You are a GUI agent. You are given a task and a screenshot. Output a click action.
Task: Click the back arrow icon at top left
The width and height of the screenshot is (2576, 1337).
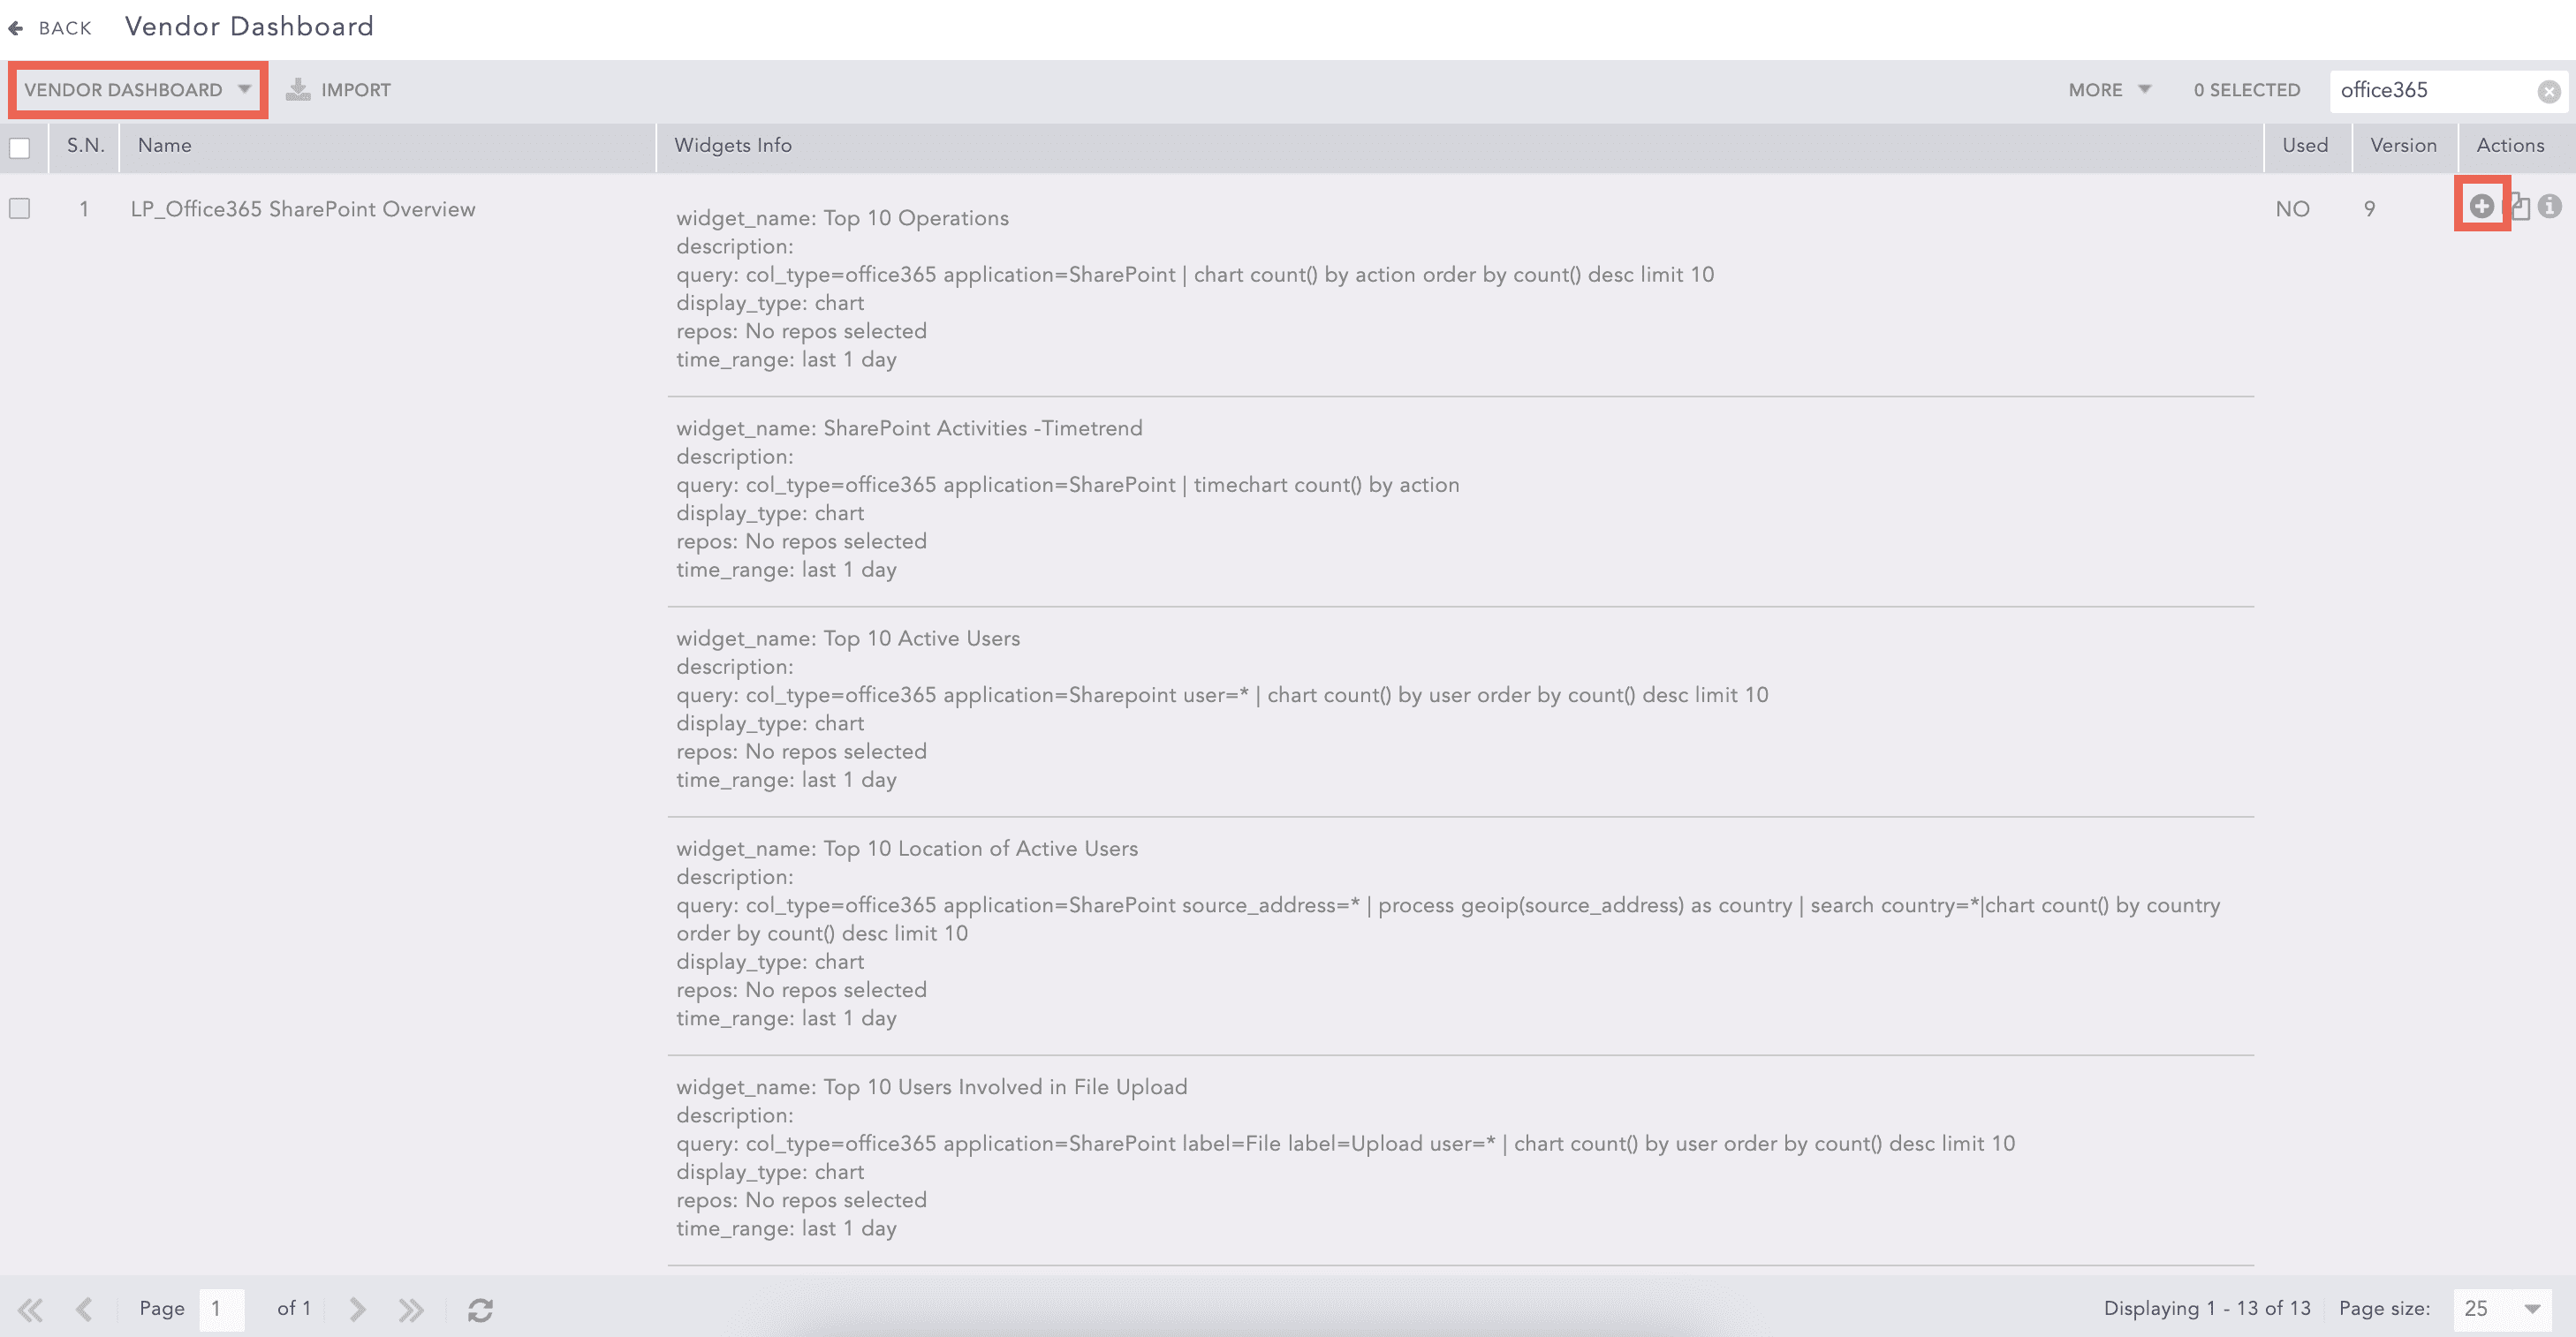(15, 28)
